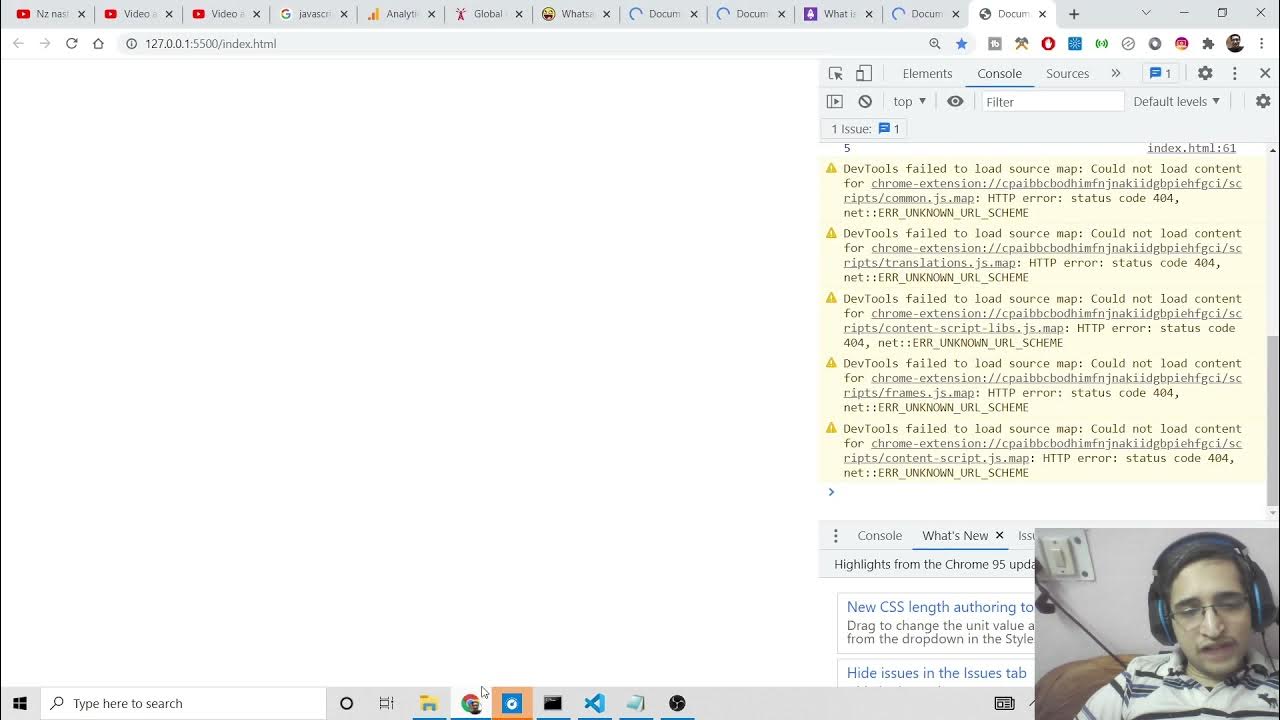Open Visual Studio Code from the taskbar

594,703
